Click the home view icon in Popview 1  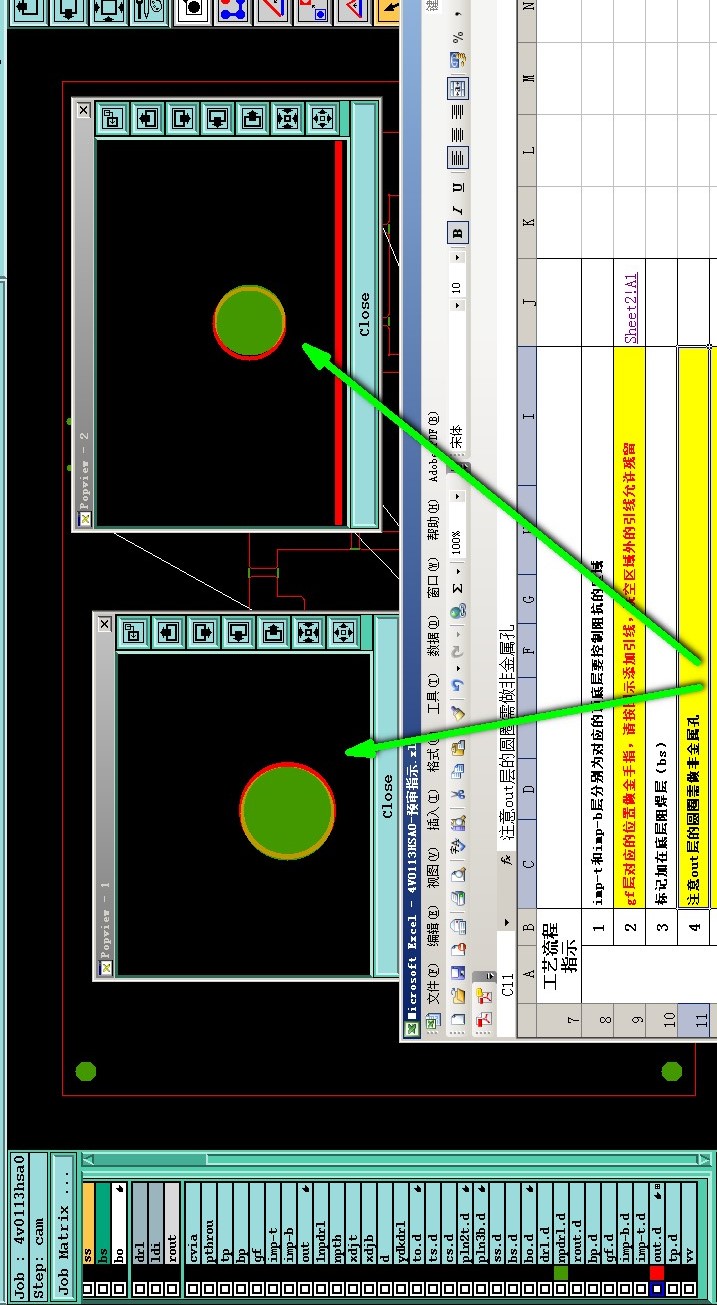pyautogui.click(x=132, y=632)
